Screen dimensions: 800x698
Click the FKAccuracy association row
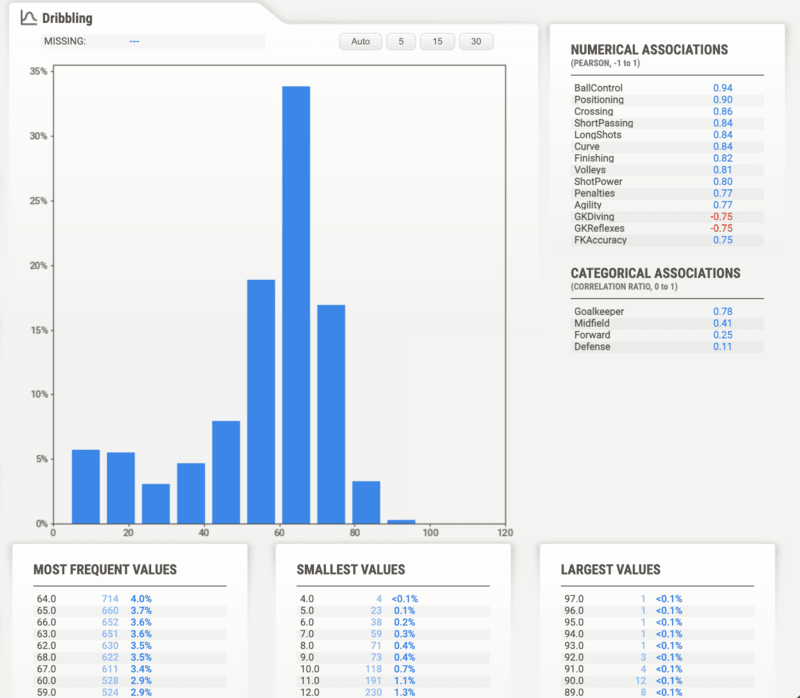[x=666, y=240]
